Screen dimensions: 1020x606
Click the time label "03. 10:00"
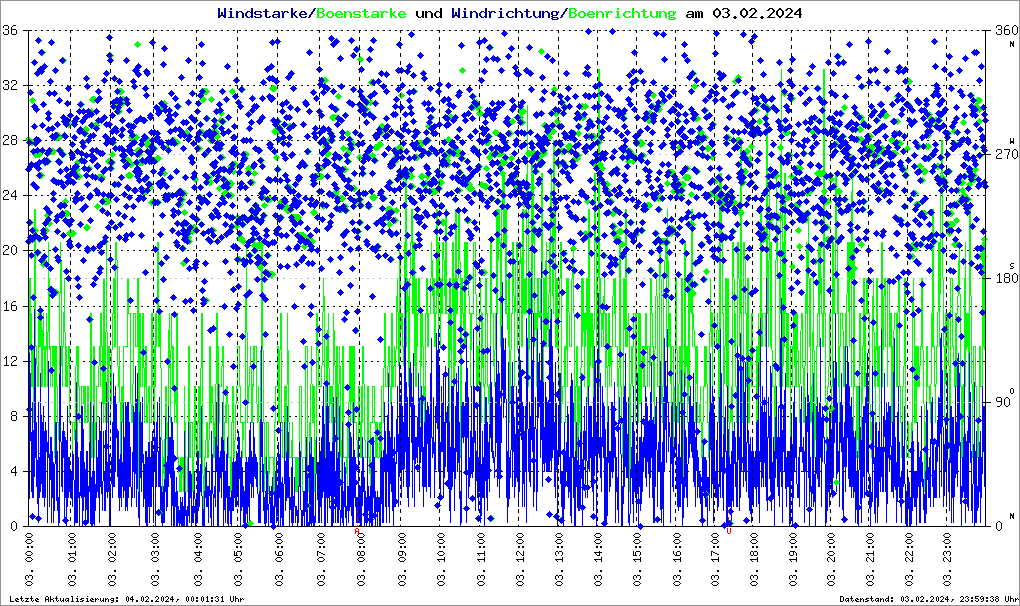[441, 559]
